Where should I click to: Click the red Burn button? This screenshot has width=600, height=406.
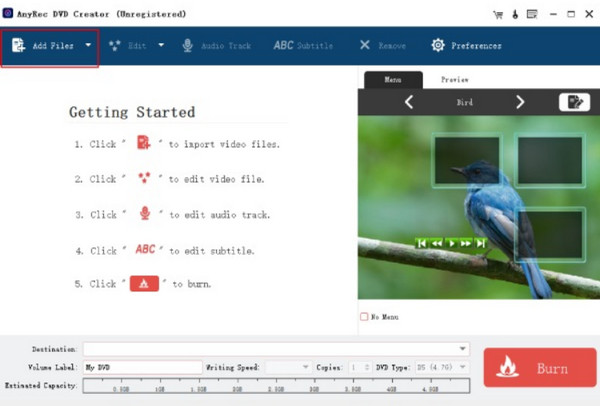point(540,367)
